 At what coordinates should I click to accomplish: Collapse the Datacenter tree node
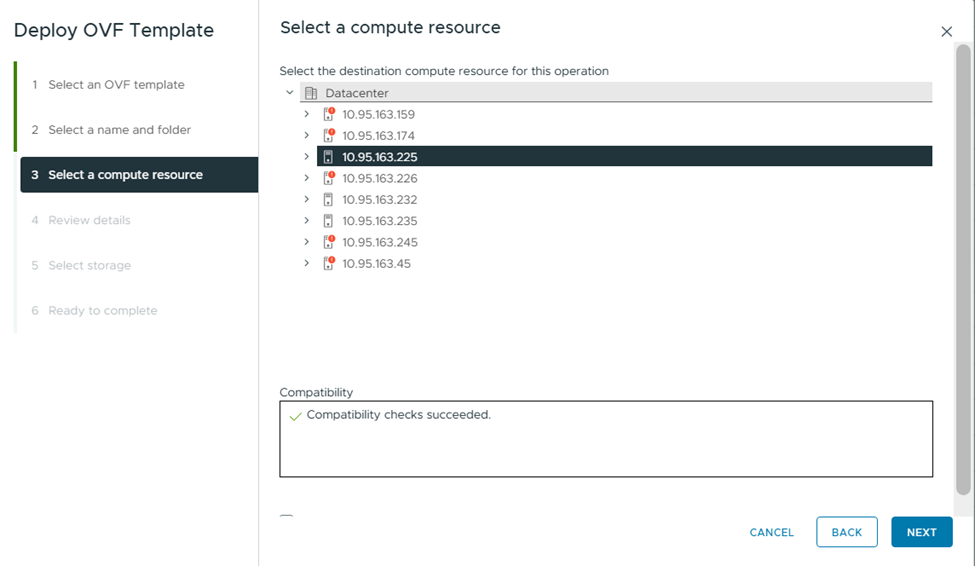point(290,93)
